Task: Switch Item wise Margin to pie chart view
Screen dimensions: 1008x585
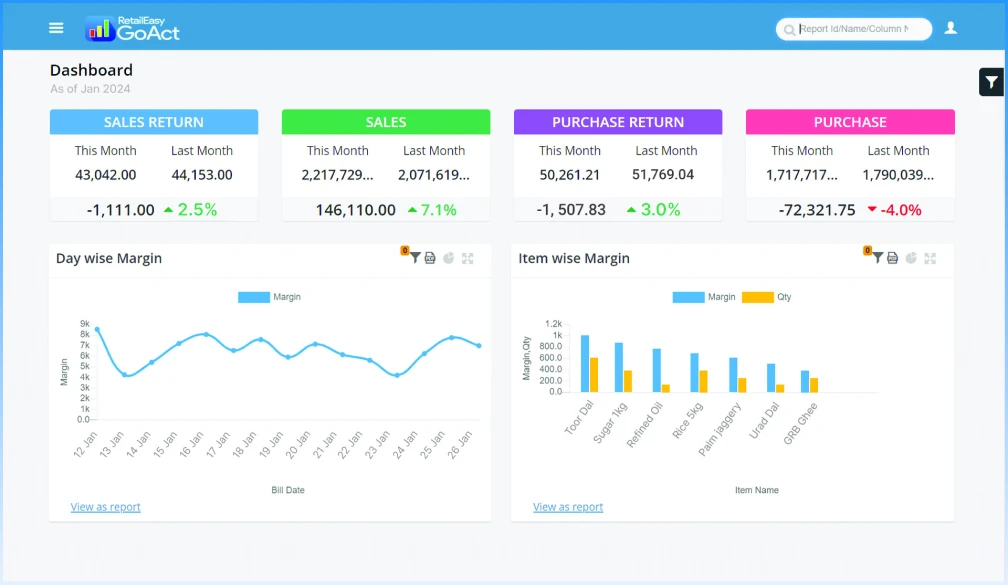Action: tap(911, 258)
